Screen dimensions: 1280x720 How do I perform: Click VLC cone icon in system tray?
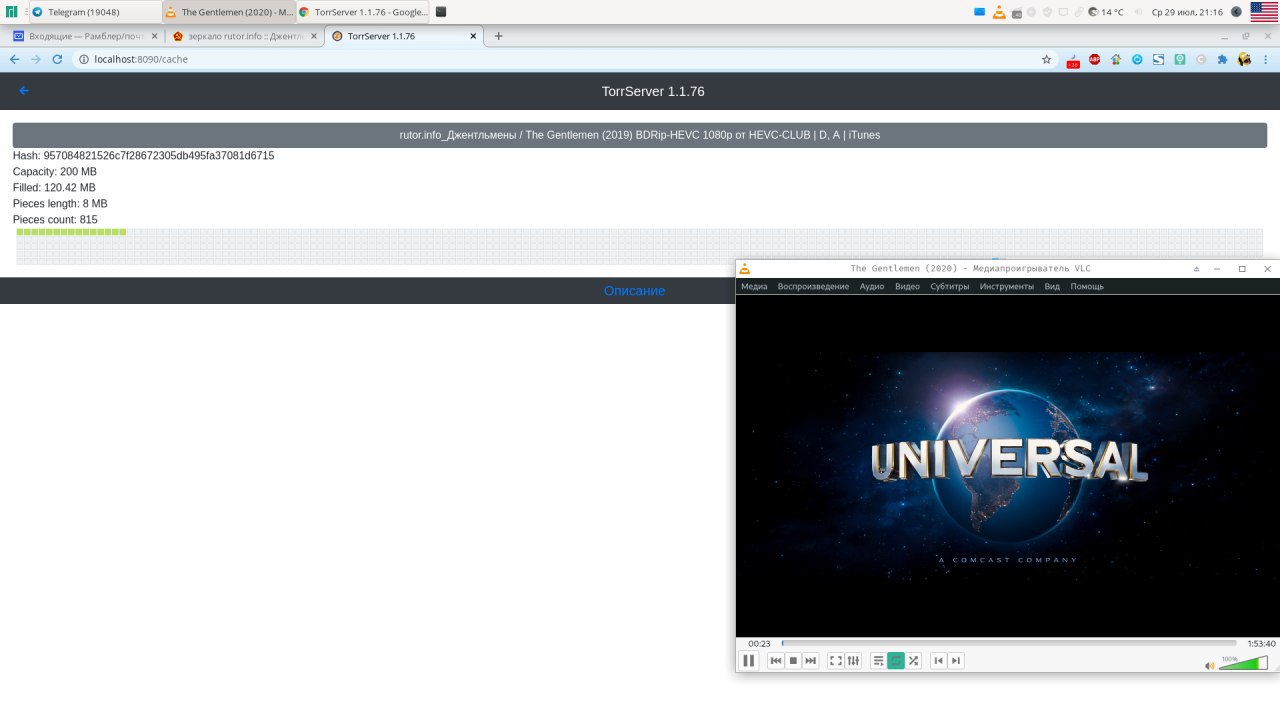tap(998, 12)
